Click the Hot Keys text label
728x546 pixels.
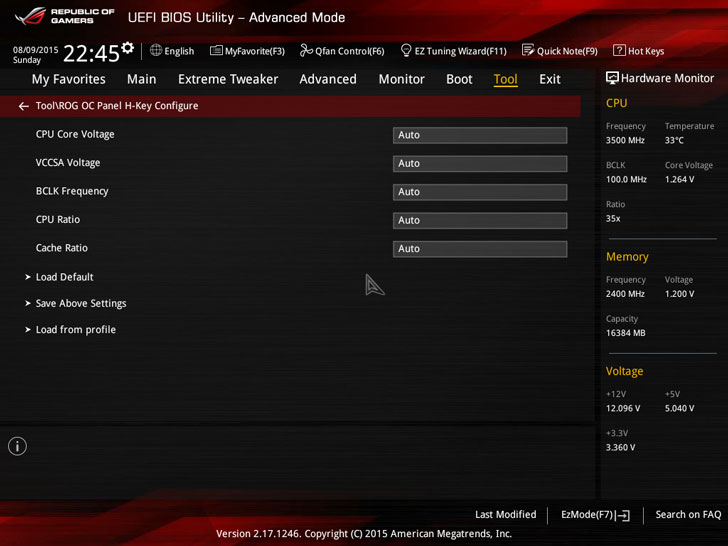coord(646,51)
